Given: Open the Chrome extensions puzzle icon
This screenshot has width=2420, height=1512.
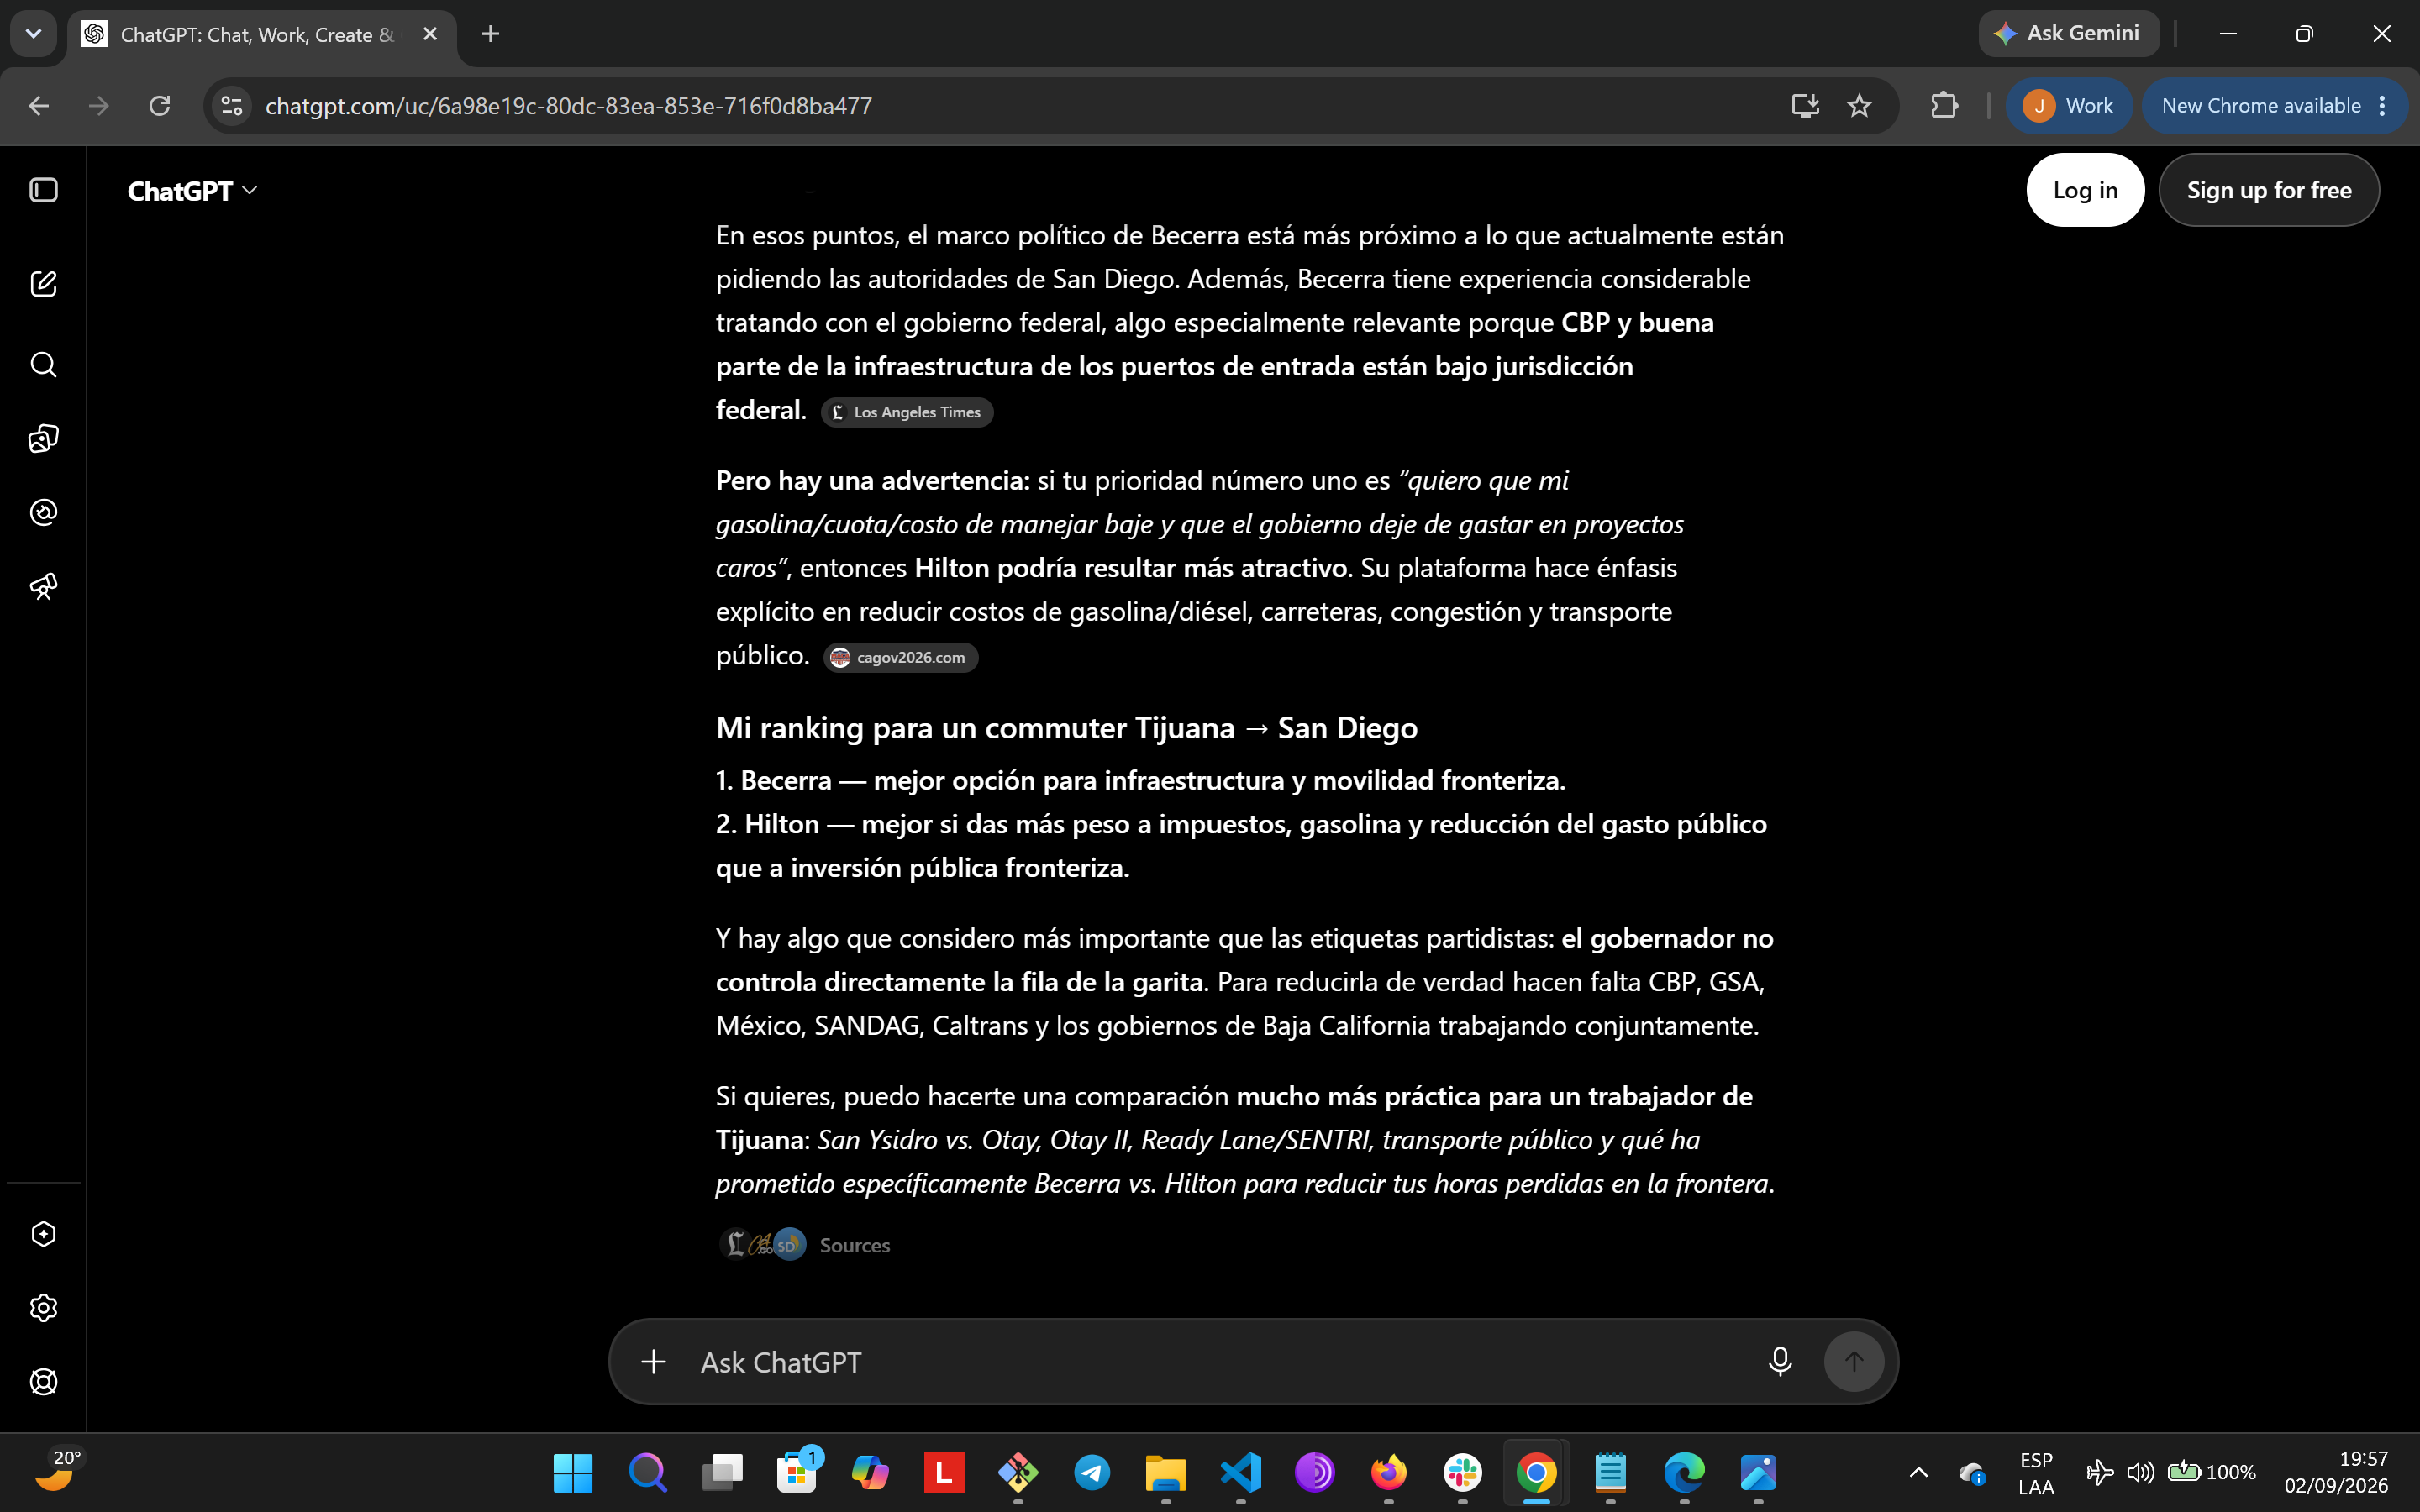Looking at the screenshot, I should coord(1944,106).
